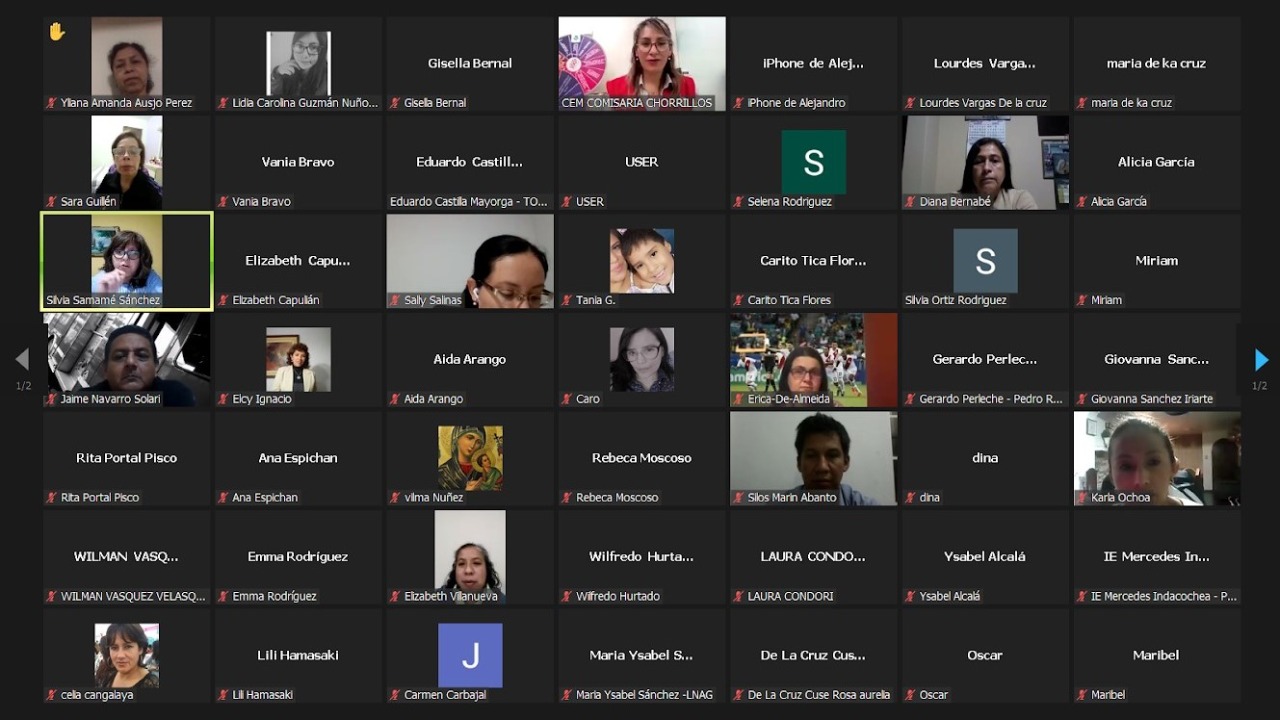Select the Alicia García participant tile
This screenshot has width=1280, height=720.
pos(1156,162)
